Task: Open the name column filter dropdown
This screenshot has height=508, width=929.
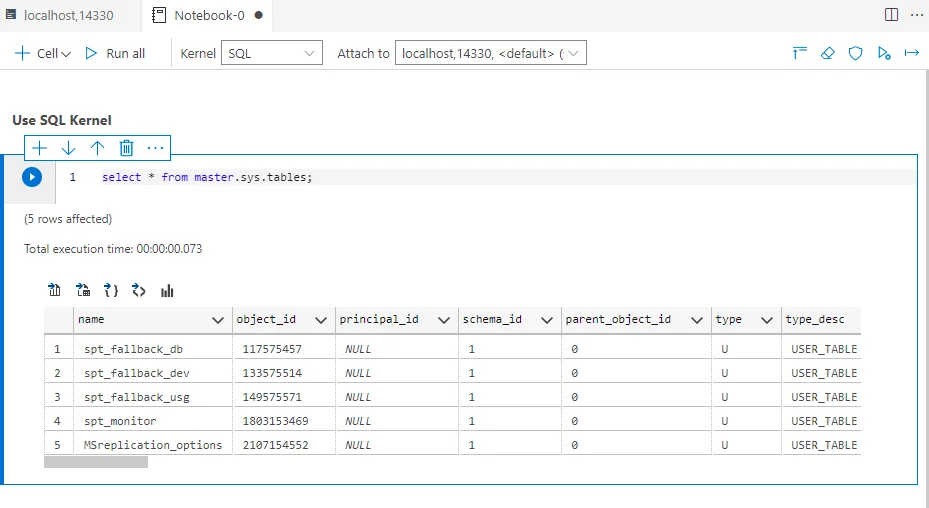Action: pos(218,320)
